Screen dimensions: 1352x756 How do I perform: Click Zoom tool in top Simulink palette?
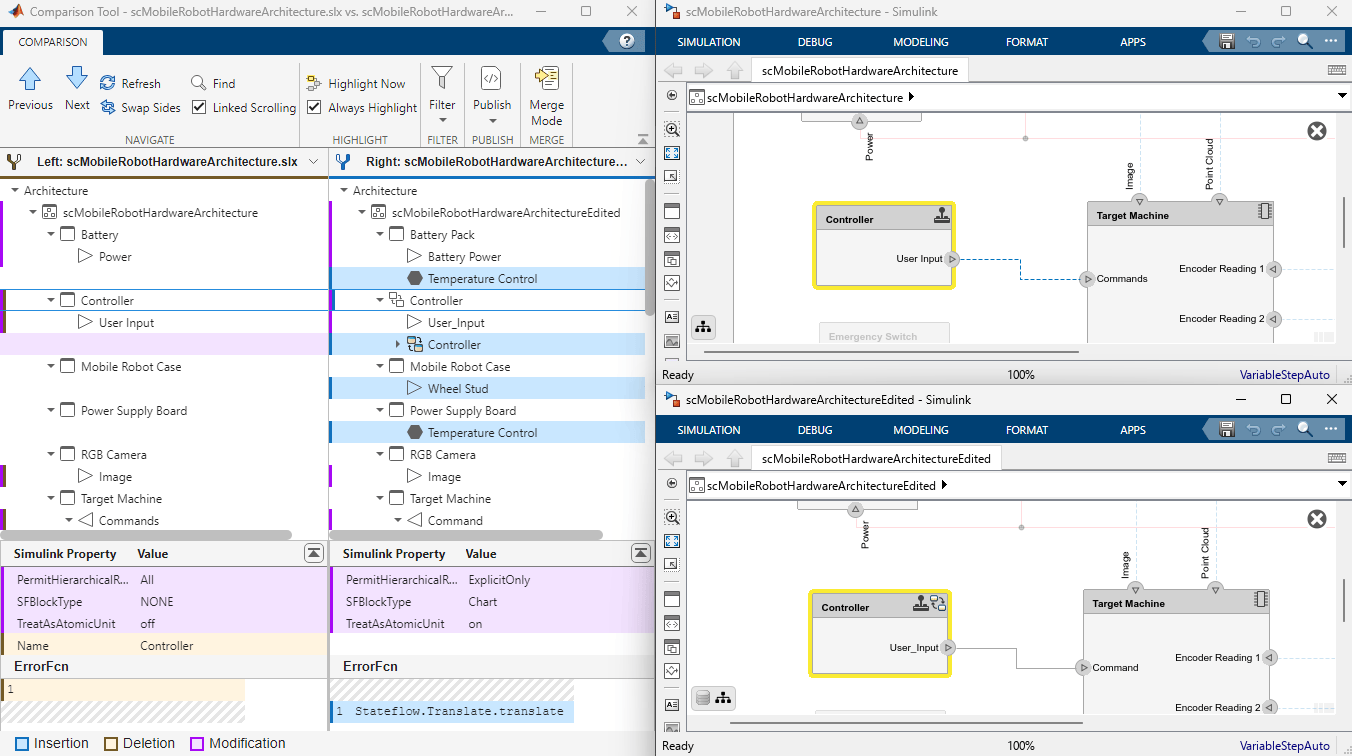click(x=672, y=129)
